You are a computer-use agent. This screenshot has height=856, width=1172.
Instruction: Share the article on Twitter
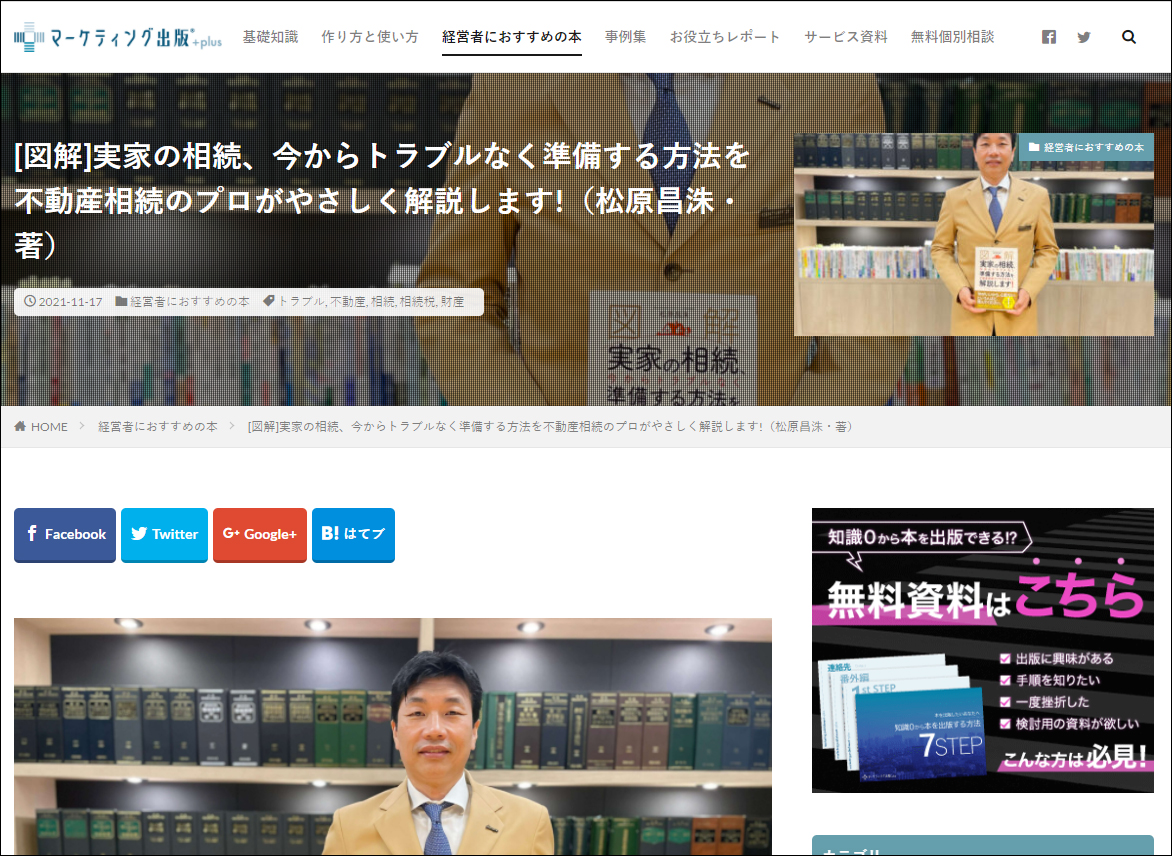tap(164, 535)
